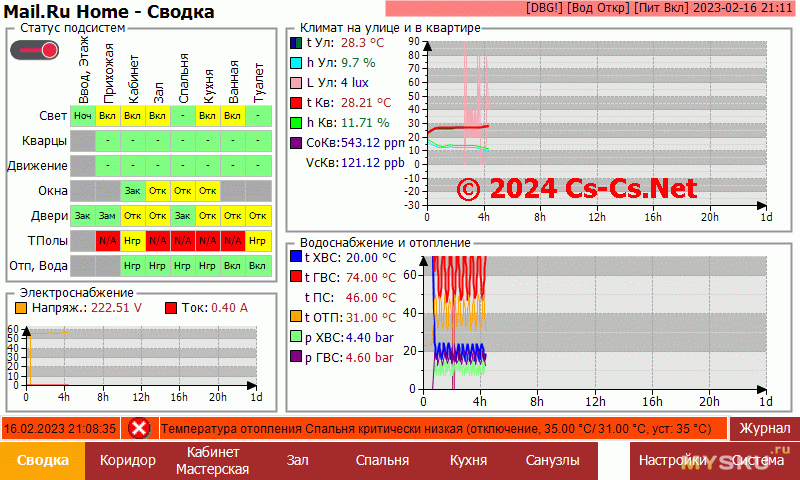Image resolution: width=800 pixels, height=480 pixels.
Task: Click the Водоснабжение и отопление chart
Action: coord(596,332)
